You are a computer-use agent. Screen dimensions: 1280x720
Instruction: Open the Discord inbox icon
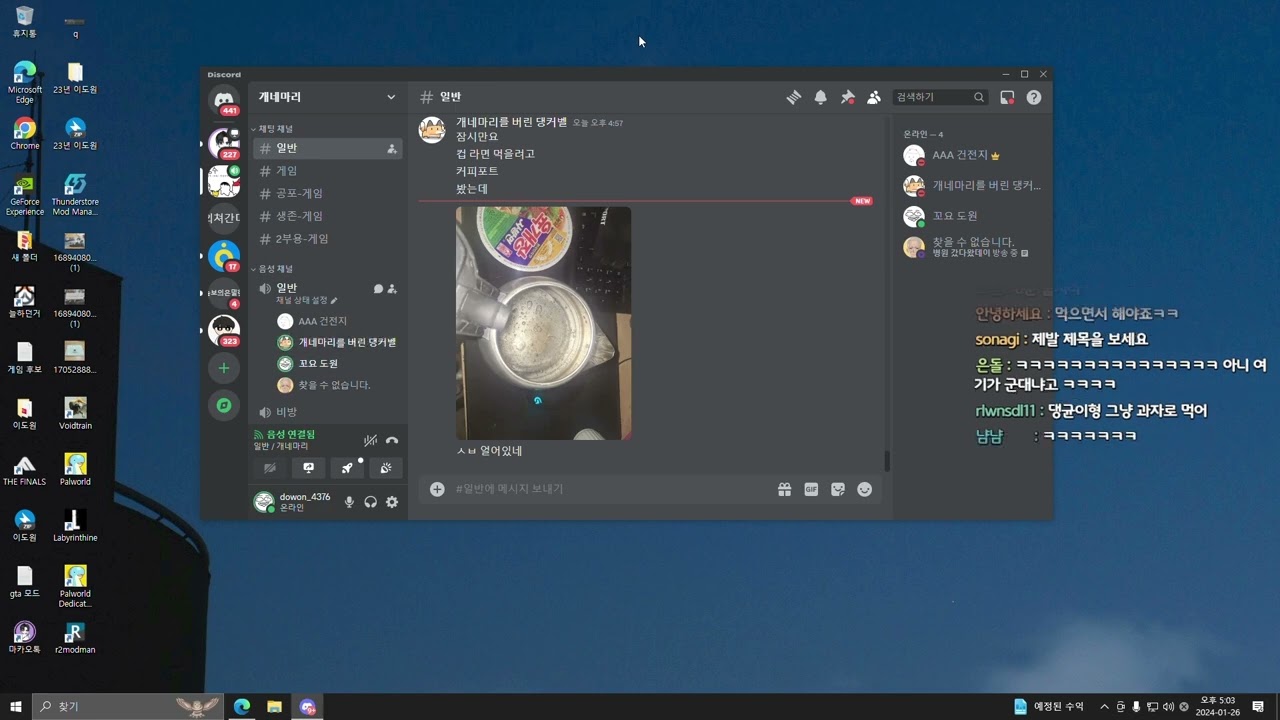[1007, 97]
